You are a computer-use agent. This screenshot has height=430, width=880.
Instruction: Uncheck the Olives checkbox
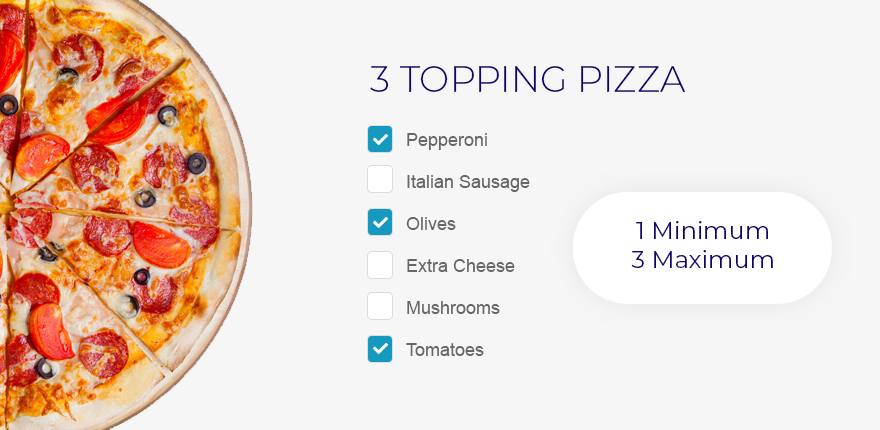[x=380, y=222]
